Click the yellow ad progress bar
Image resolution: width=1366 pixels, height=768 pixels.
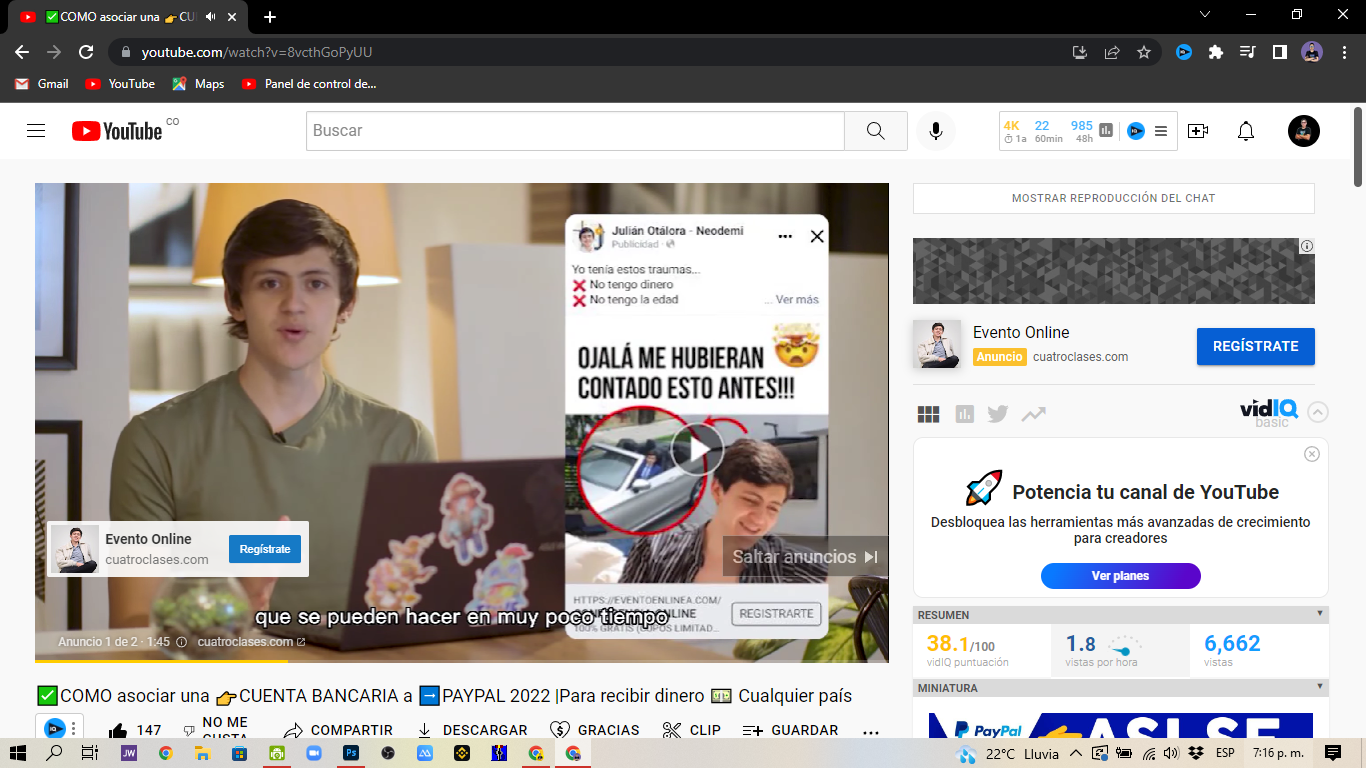click(x=161, y=661)
